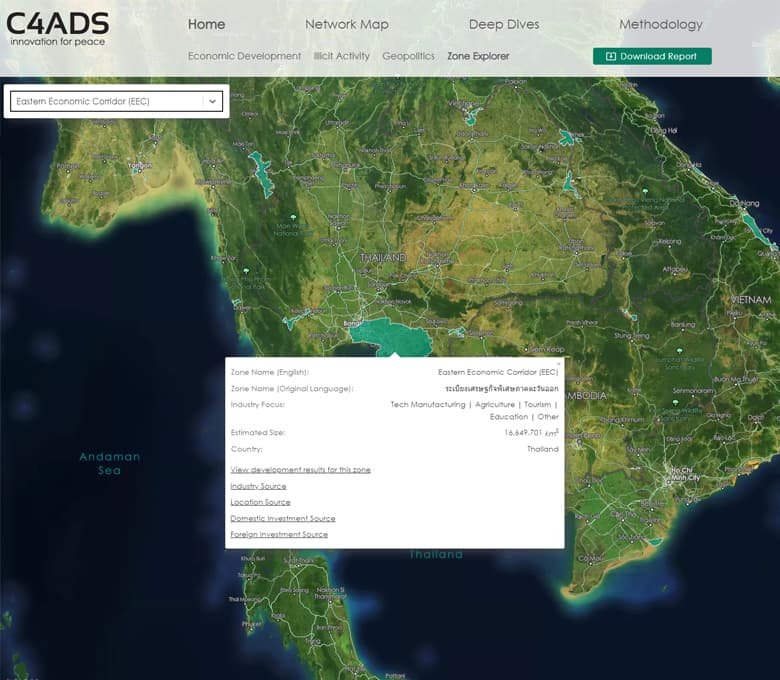The image size is (780, 680).
Task: Click the large teal zone in Myanmar
Action: point(263,176)
